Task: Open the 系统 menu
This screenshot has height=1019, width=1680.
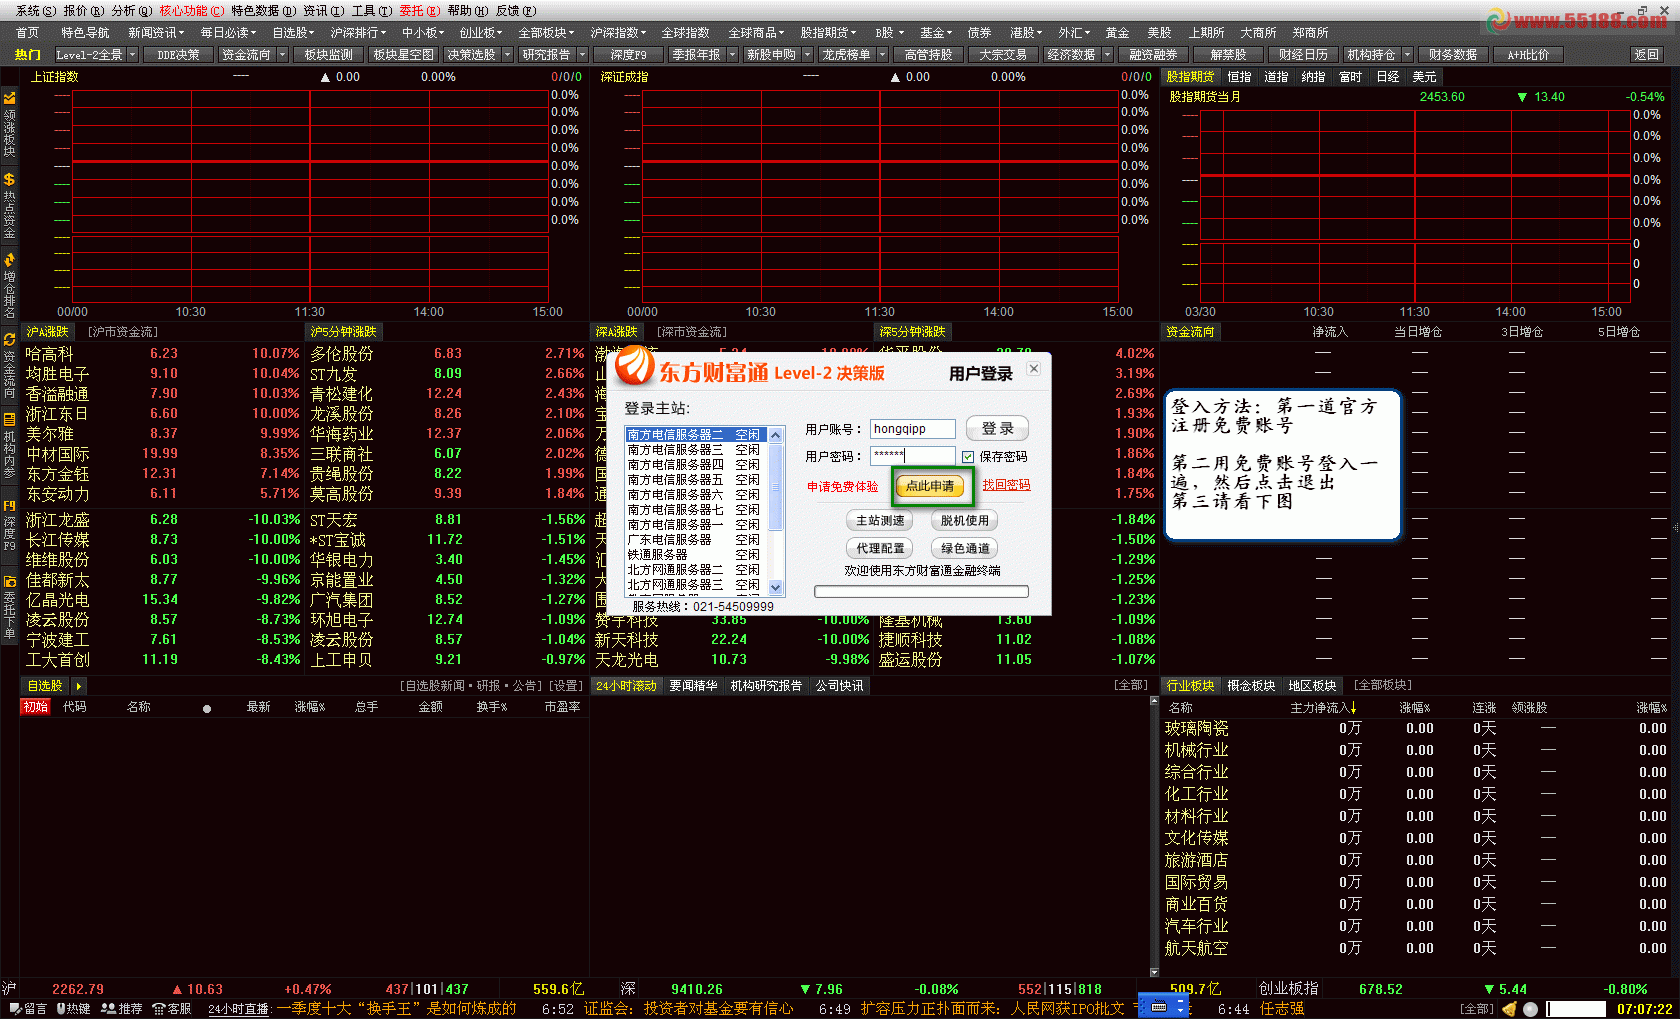Action: click(34, 10)
